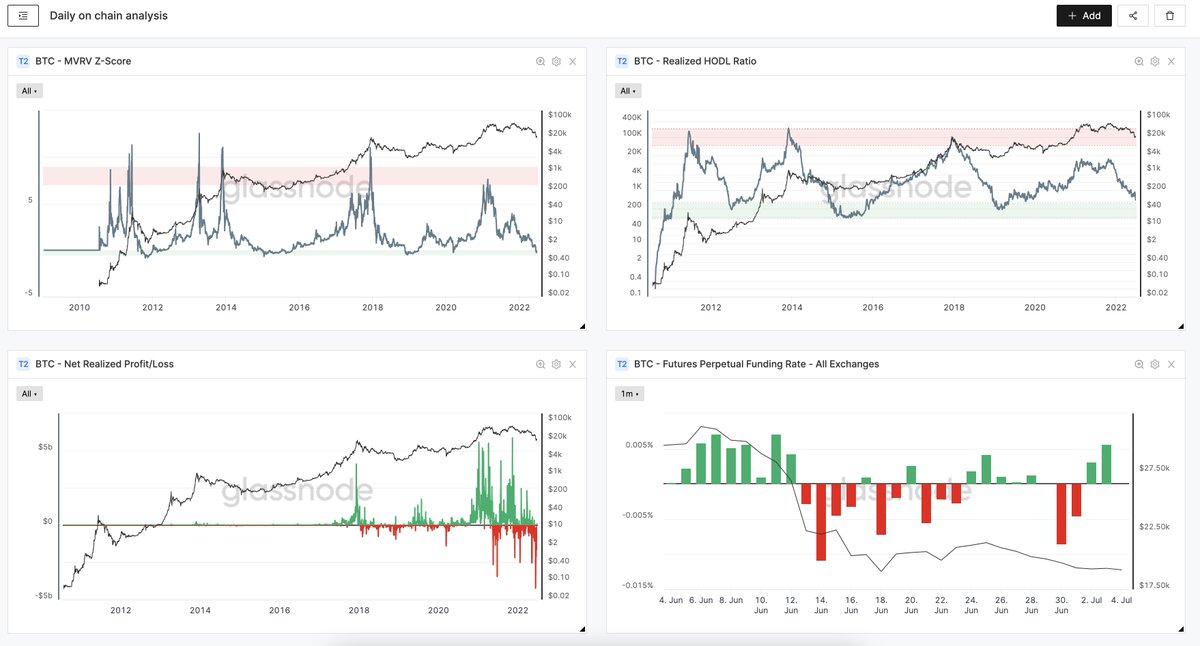Open settings gear of MVRV Z-Score panel
Image resolution: width=1200 pixels, height=646 pixels.
[556, 61]
